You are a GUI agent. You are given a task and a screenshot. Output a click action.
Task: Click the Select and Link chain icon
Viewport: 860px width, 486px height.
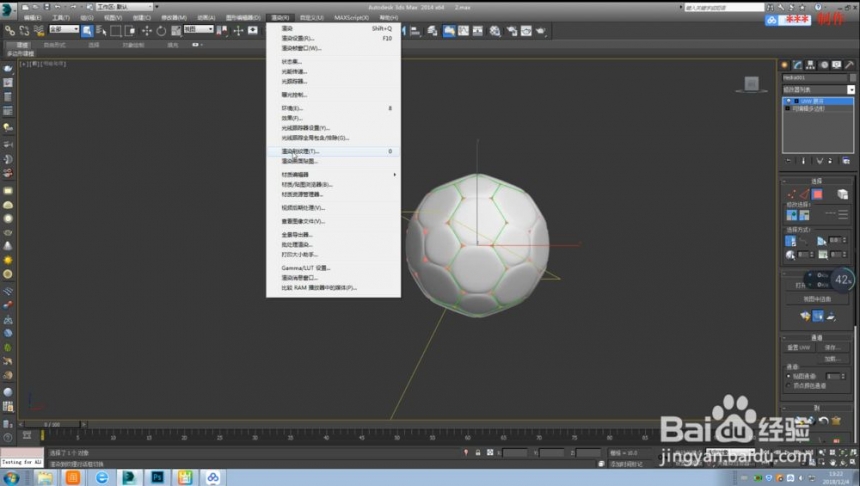pyautogui.click(x=10, y=31)
